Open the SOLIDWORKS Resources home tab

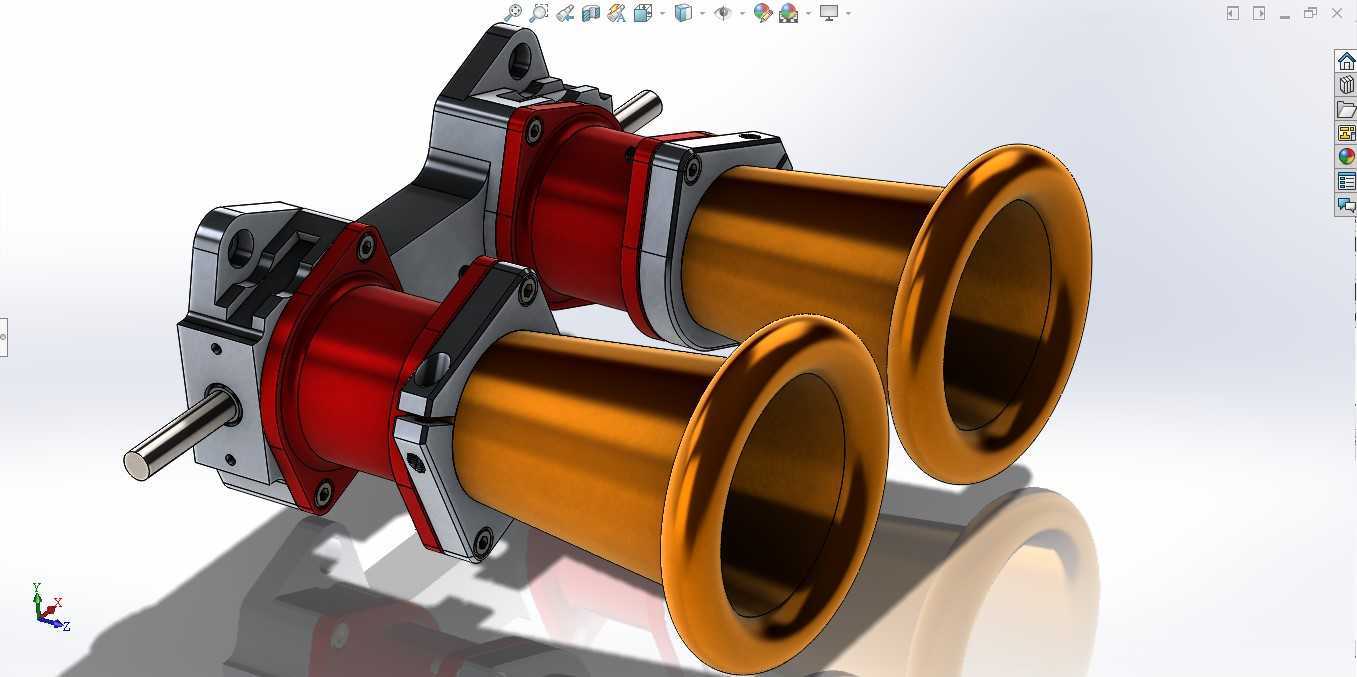(1346, 61)
